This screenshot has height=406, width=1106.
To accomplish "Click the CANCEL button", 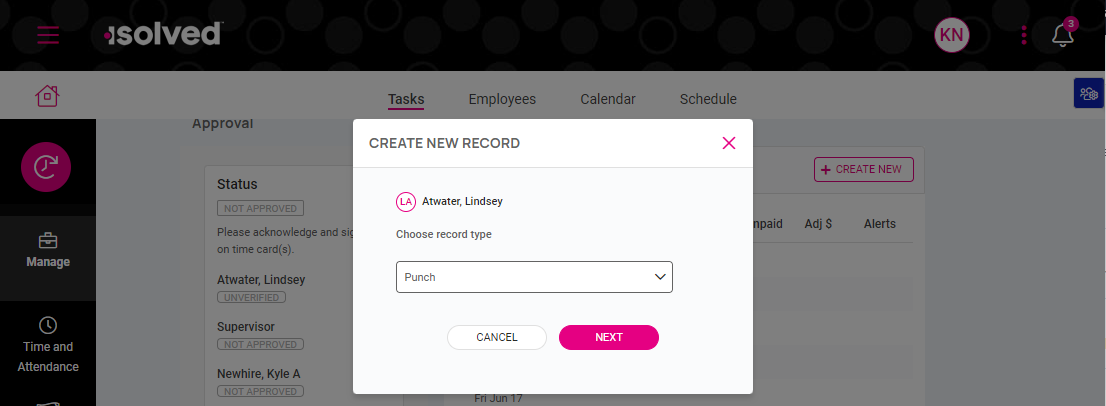I will point(497,338).
